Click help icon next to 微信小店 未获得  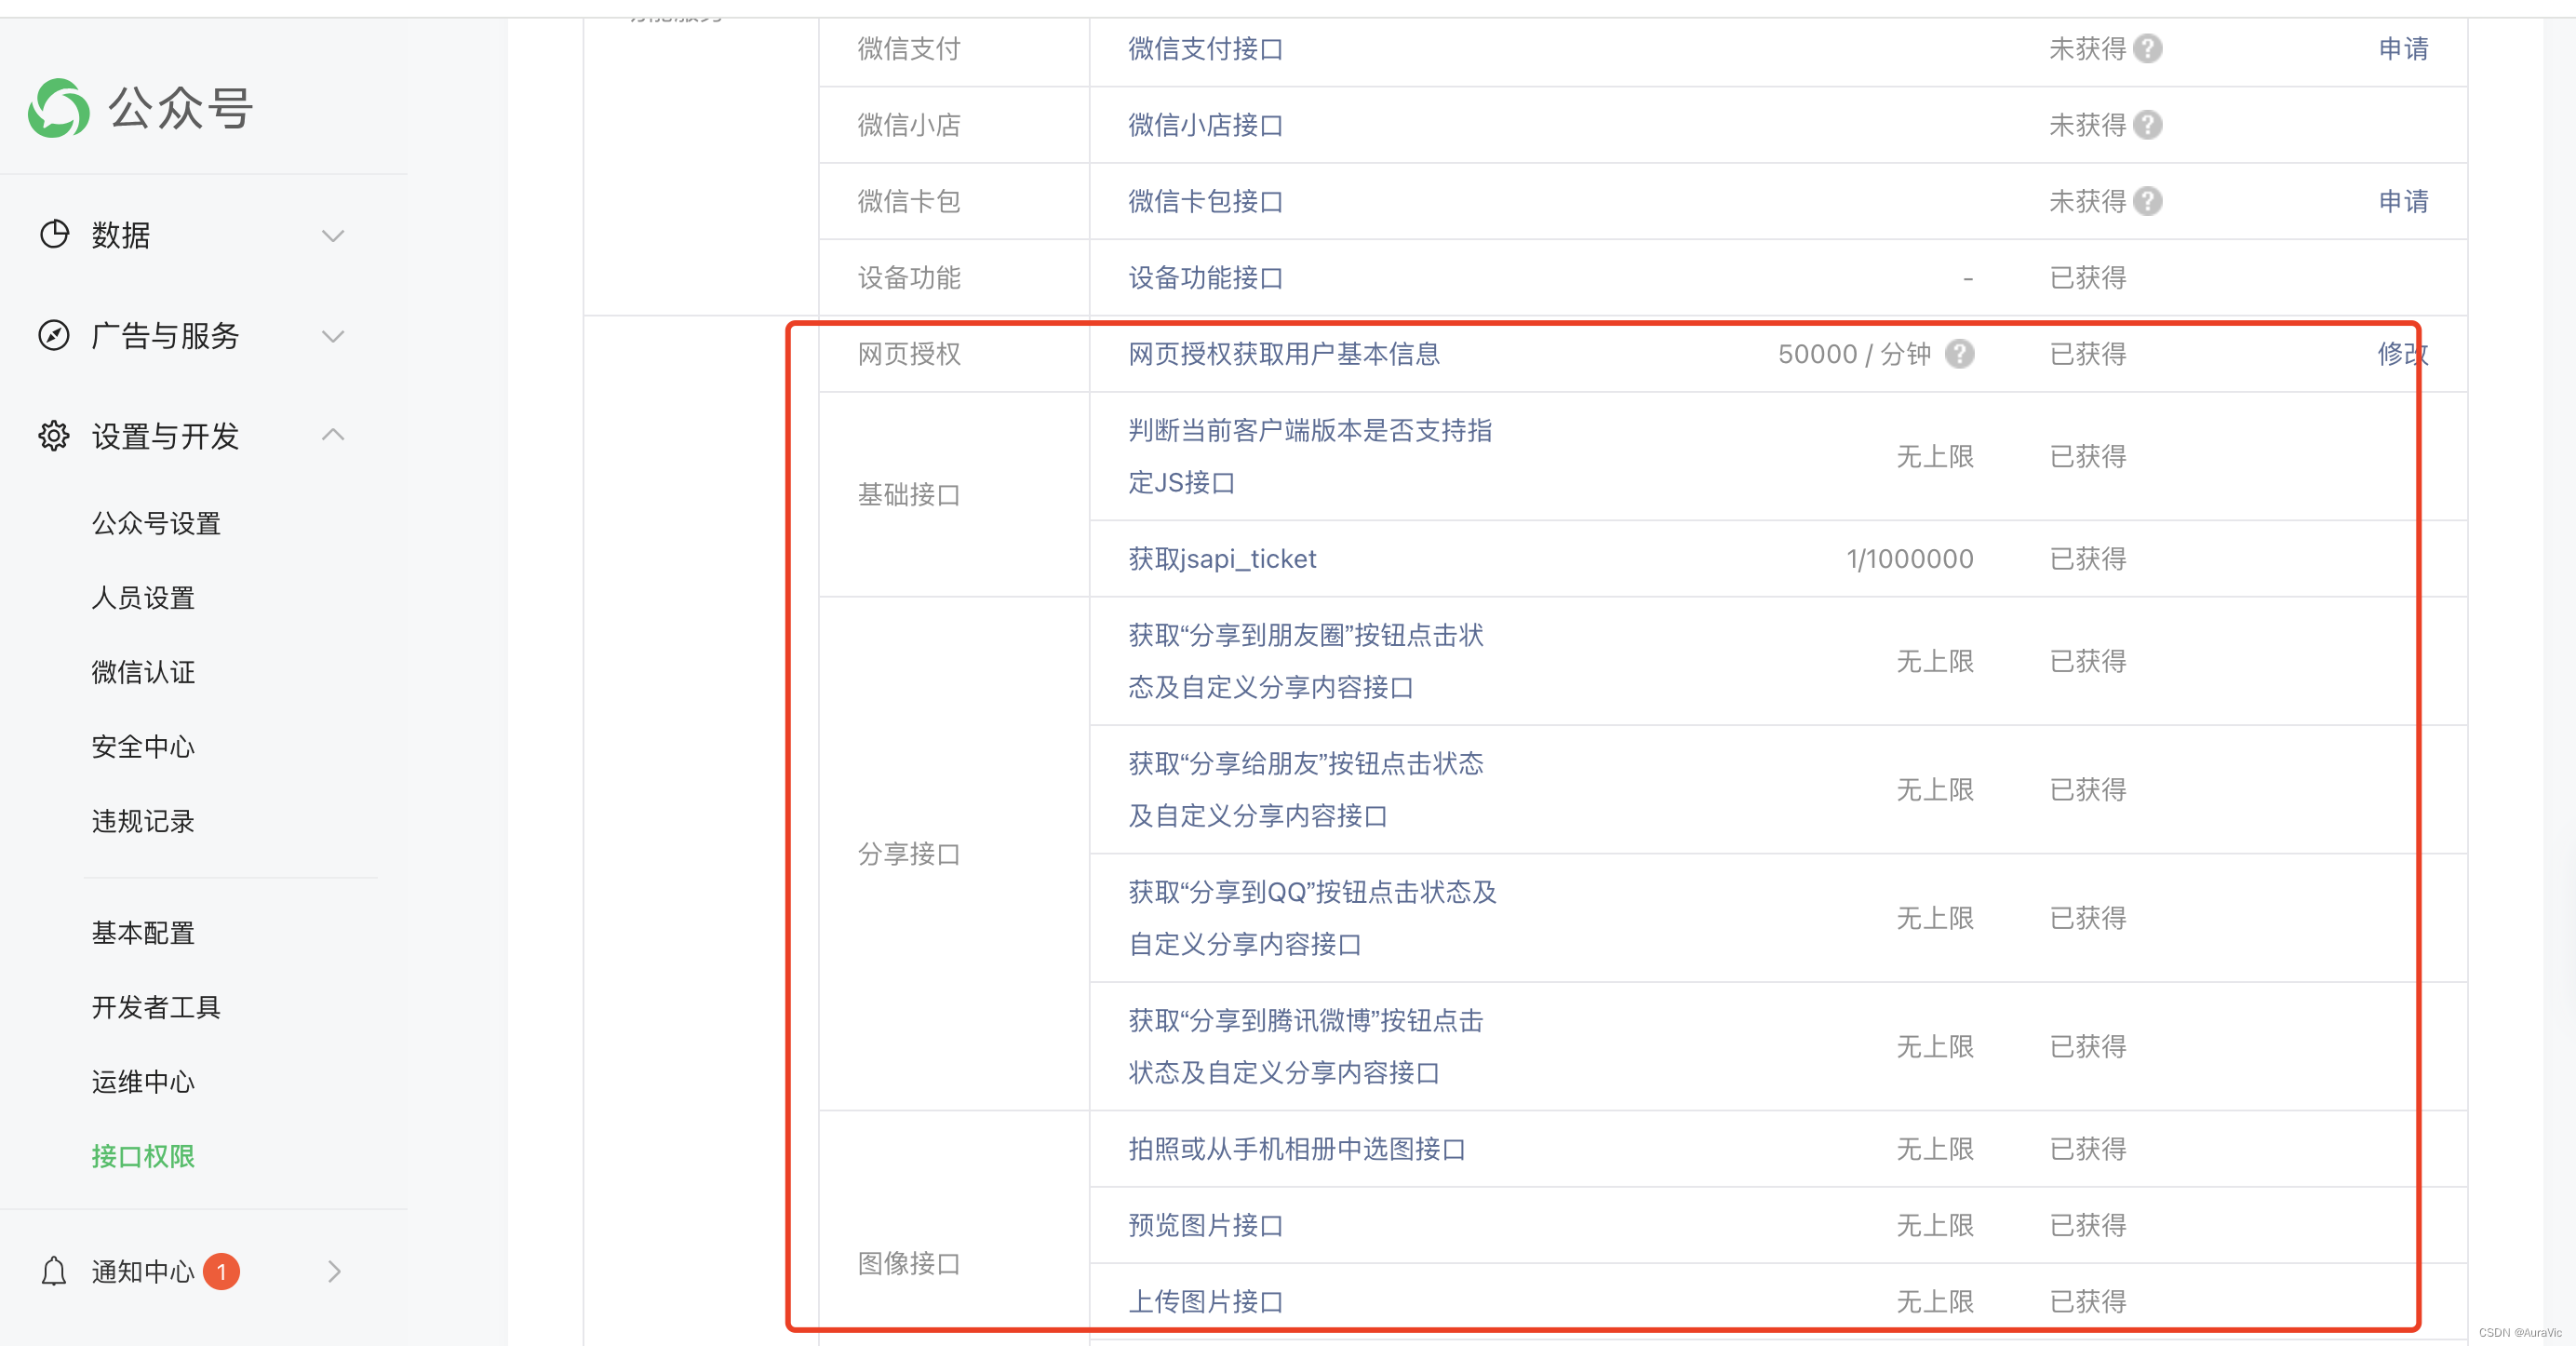[x=2147, y=125]
